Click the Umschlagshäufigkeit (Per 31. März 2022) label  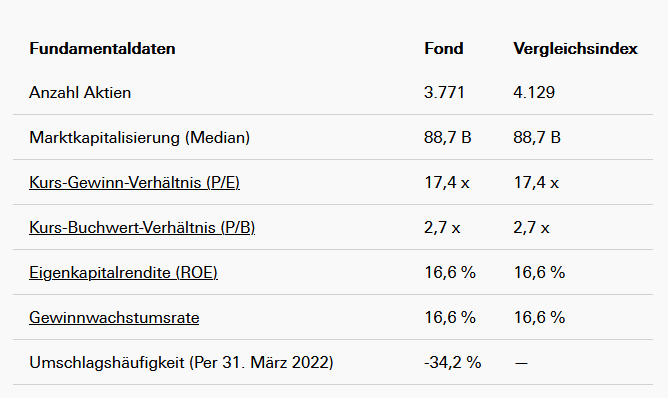(x=181, y=363)
